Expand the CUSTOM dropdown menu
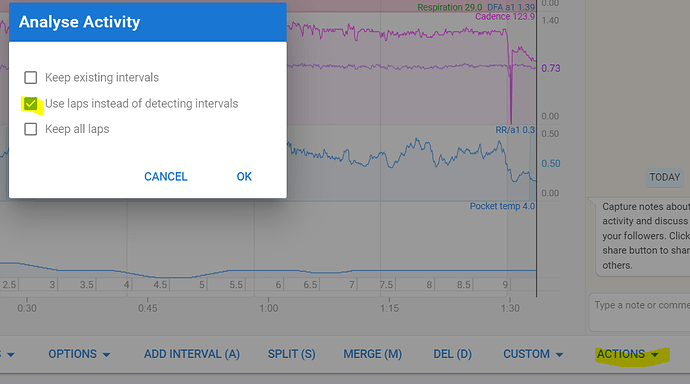The image size is (690, 384). 533,354
